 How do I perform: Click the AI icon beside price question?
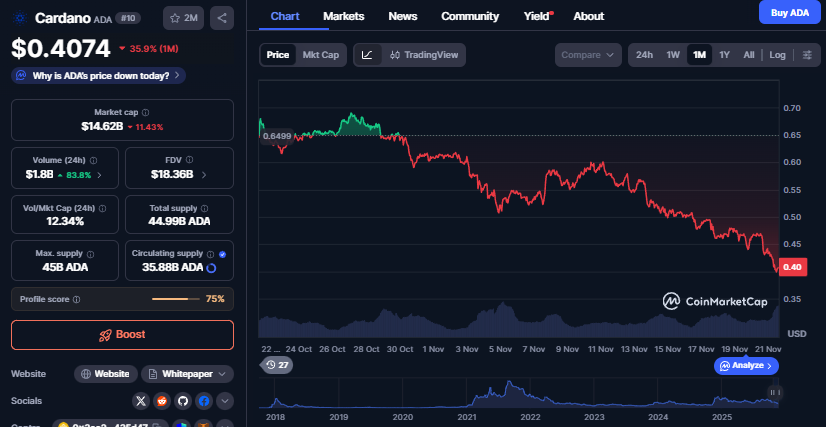[x=21, y=75]
